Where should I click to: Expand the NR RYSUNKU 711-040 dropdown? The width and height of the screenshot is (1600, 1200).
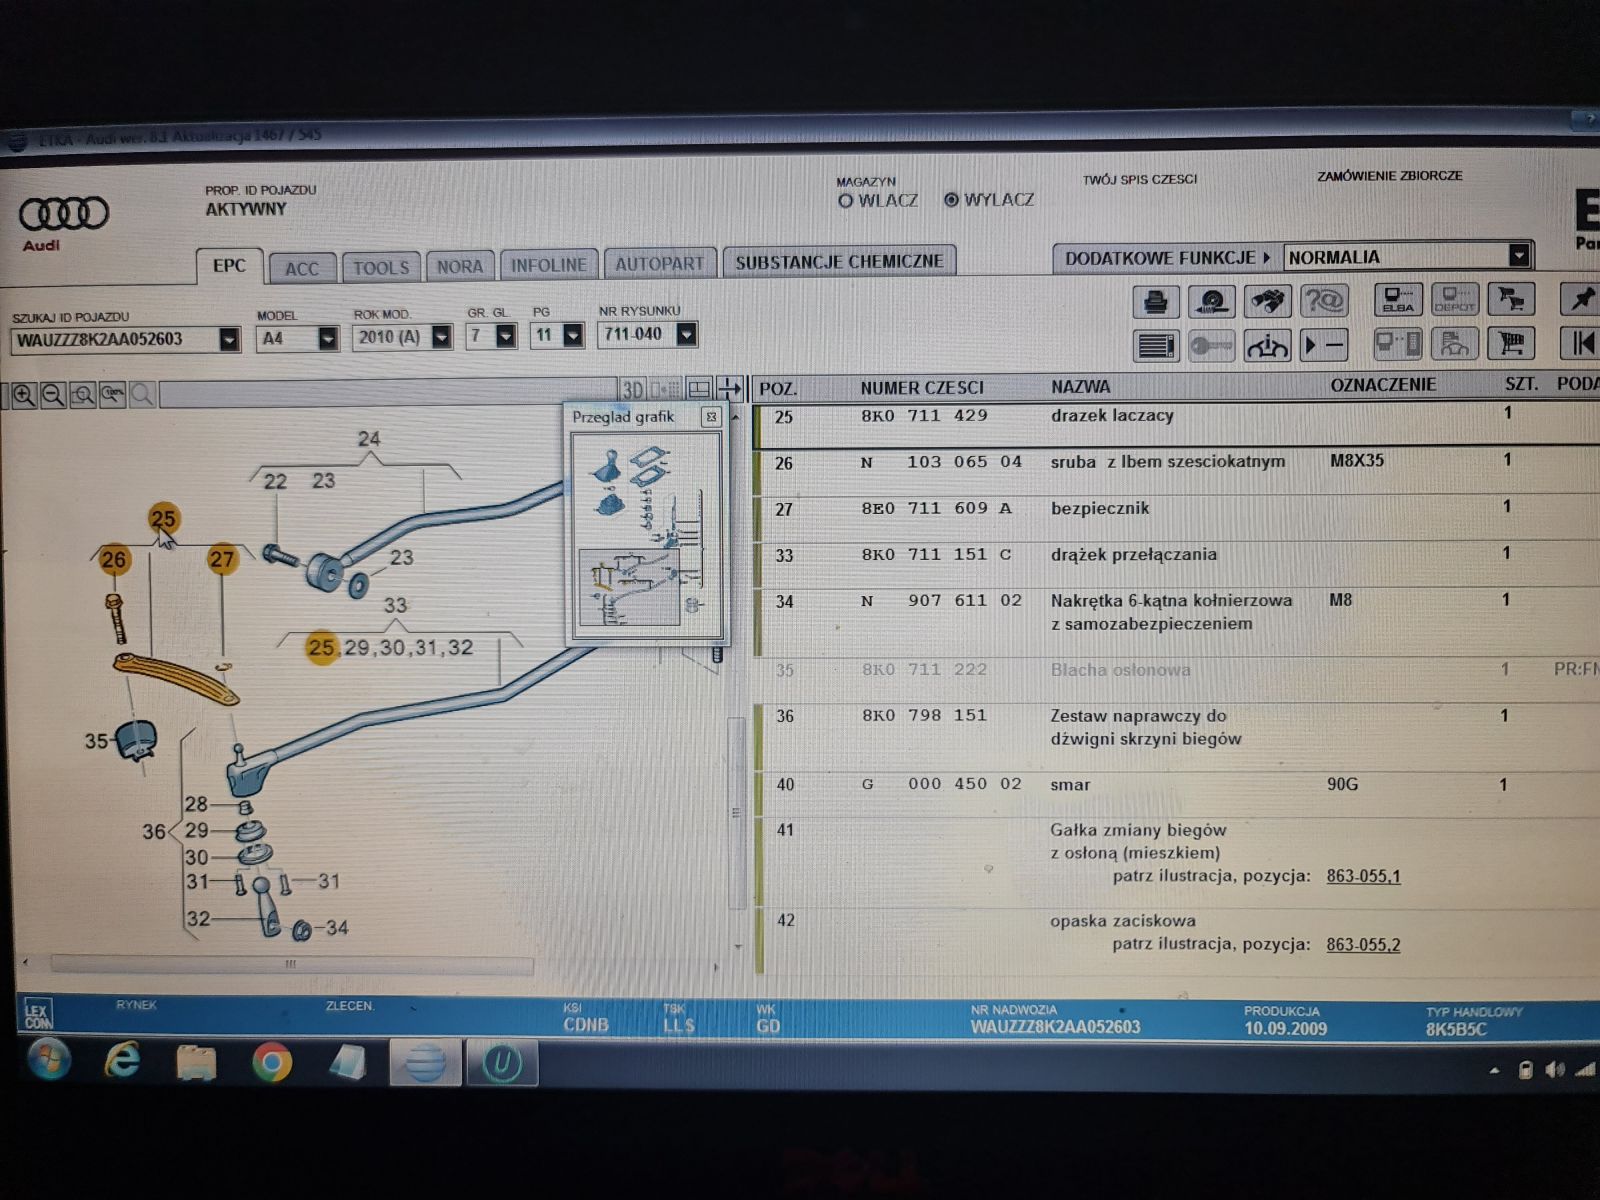686,335
